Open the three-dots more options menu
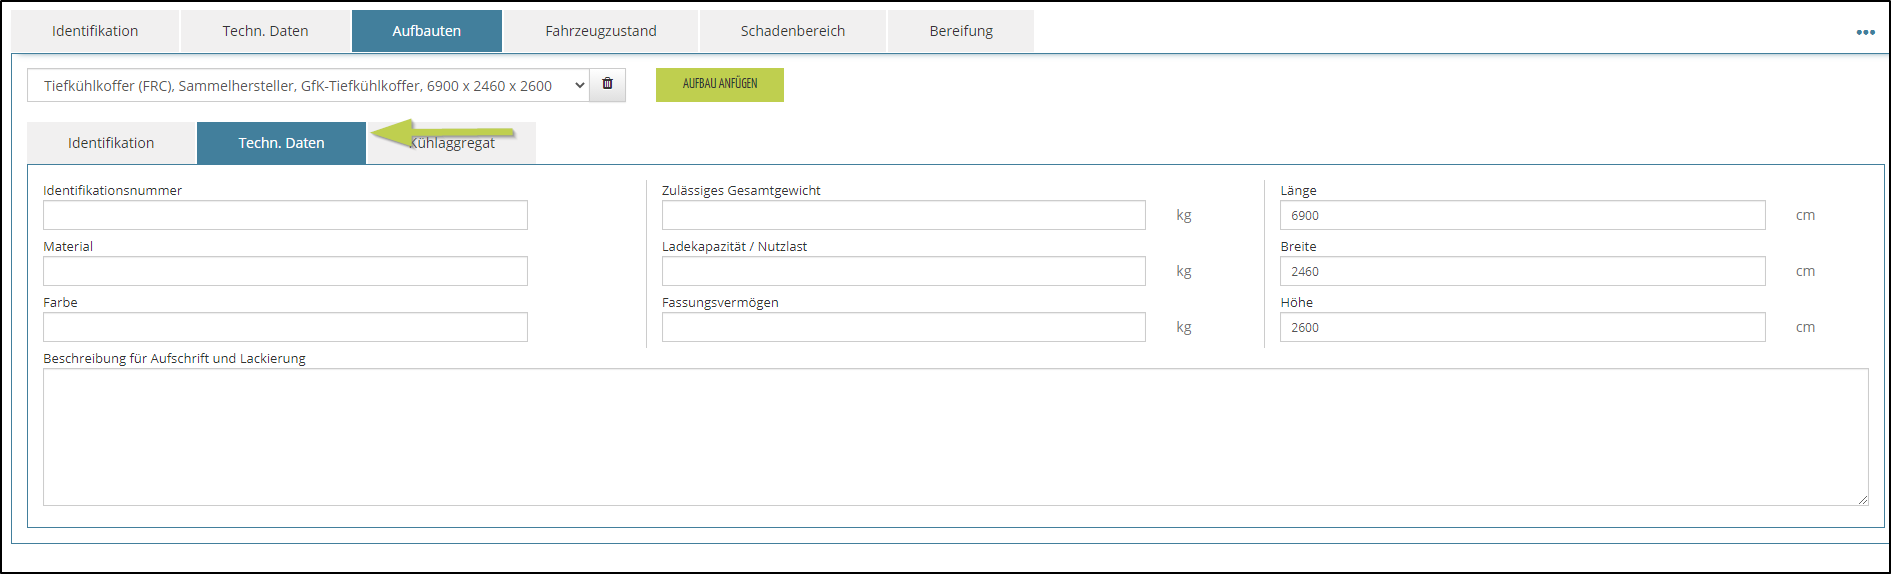 click(1865, 32)
